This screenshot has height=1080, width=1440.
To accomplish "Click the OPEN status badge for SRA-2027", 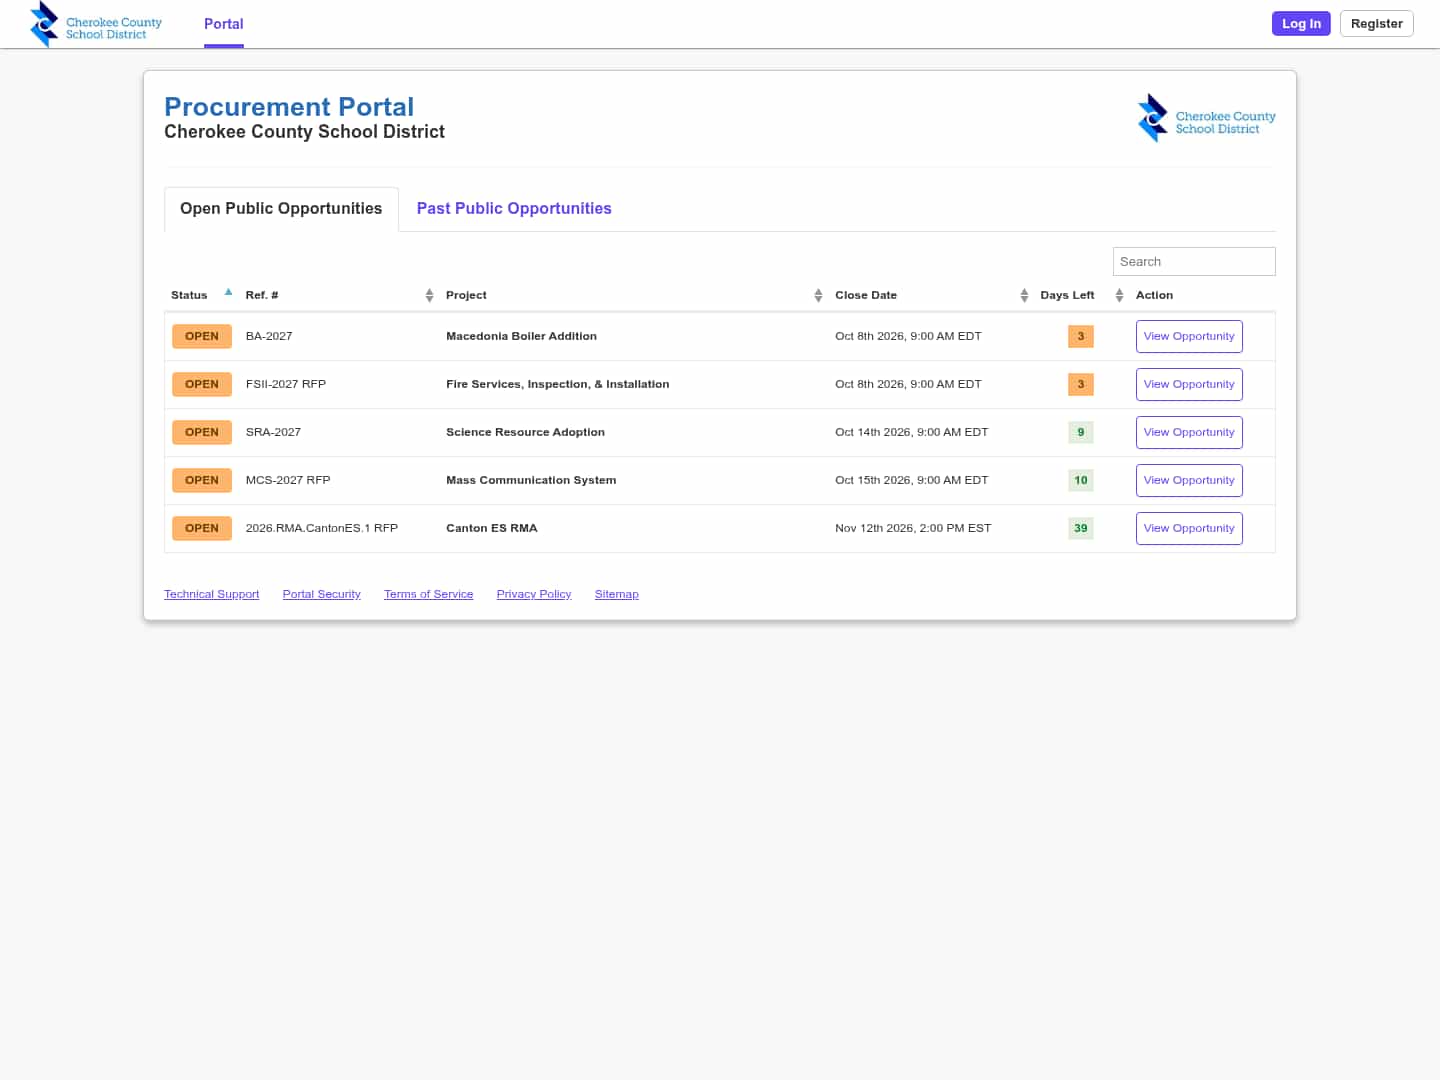I will click(202, 432).
